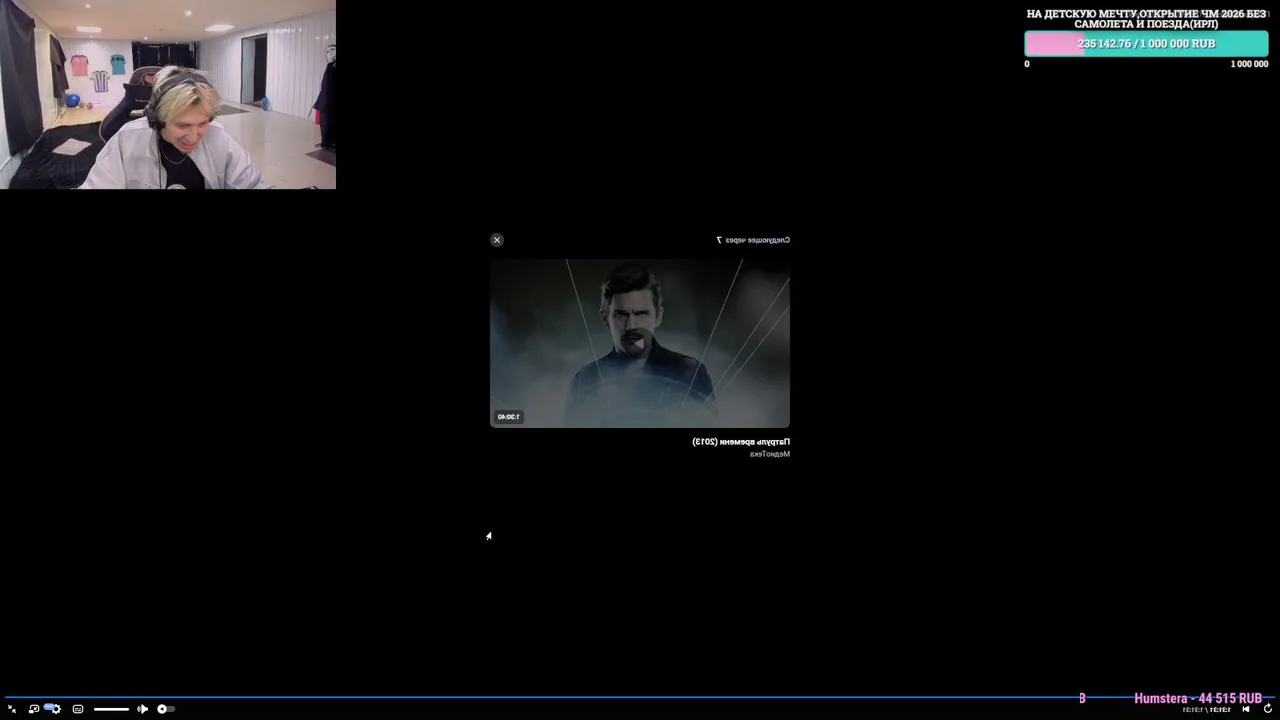Exit fullscreen using the collapse arrows icon
1280x720 pixels.
click(x=12, y=709)
